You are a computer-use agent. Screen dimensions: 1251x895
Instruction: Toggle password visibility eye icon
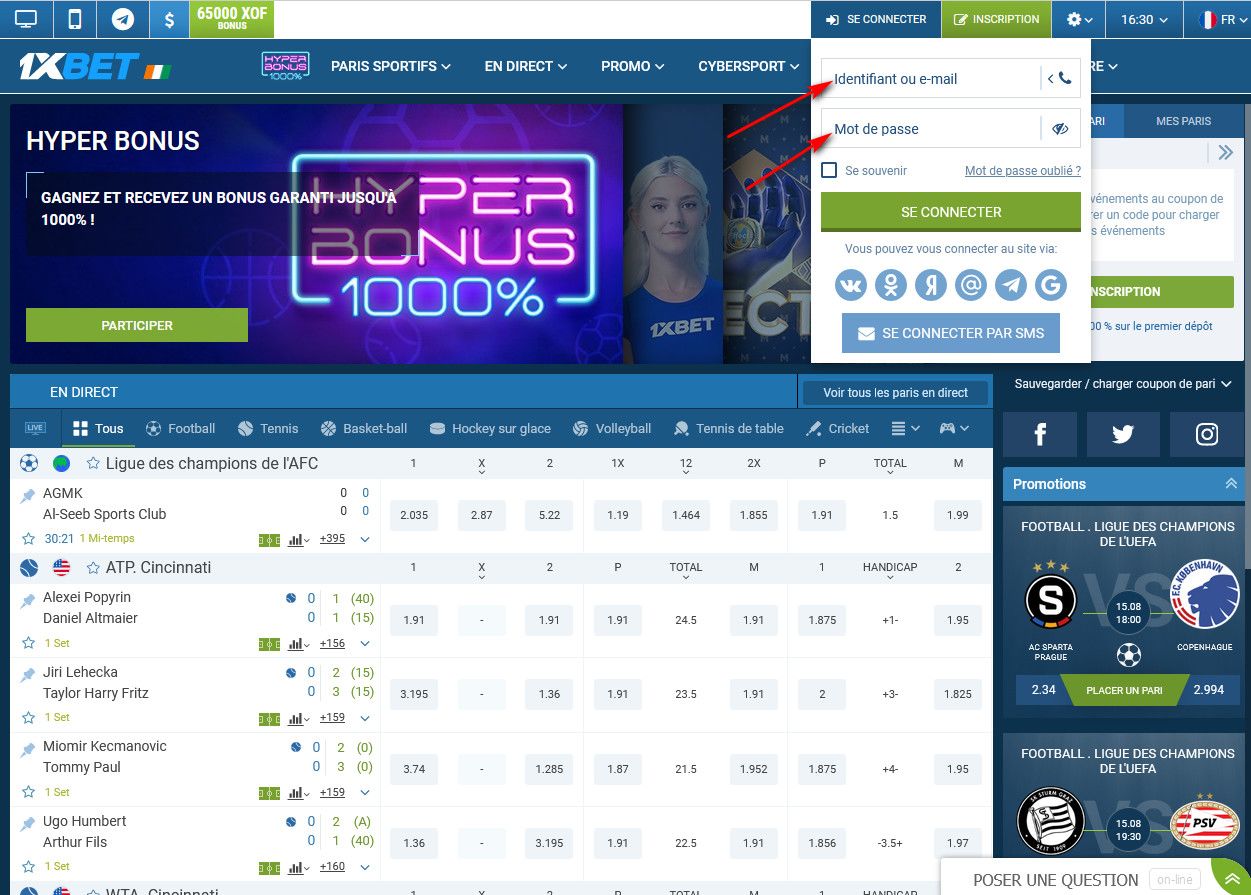click(1061, 128)
